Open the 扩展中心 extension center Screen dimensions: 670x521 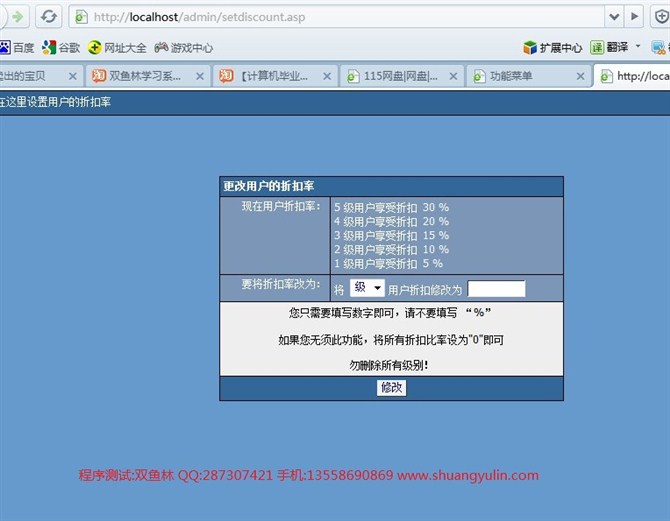point(552,47)
